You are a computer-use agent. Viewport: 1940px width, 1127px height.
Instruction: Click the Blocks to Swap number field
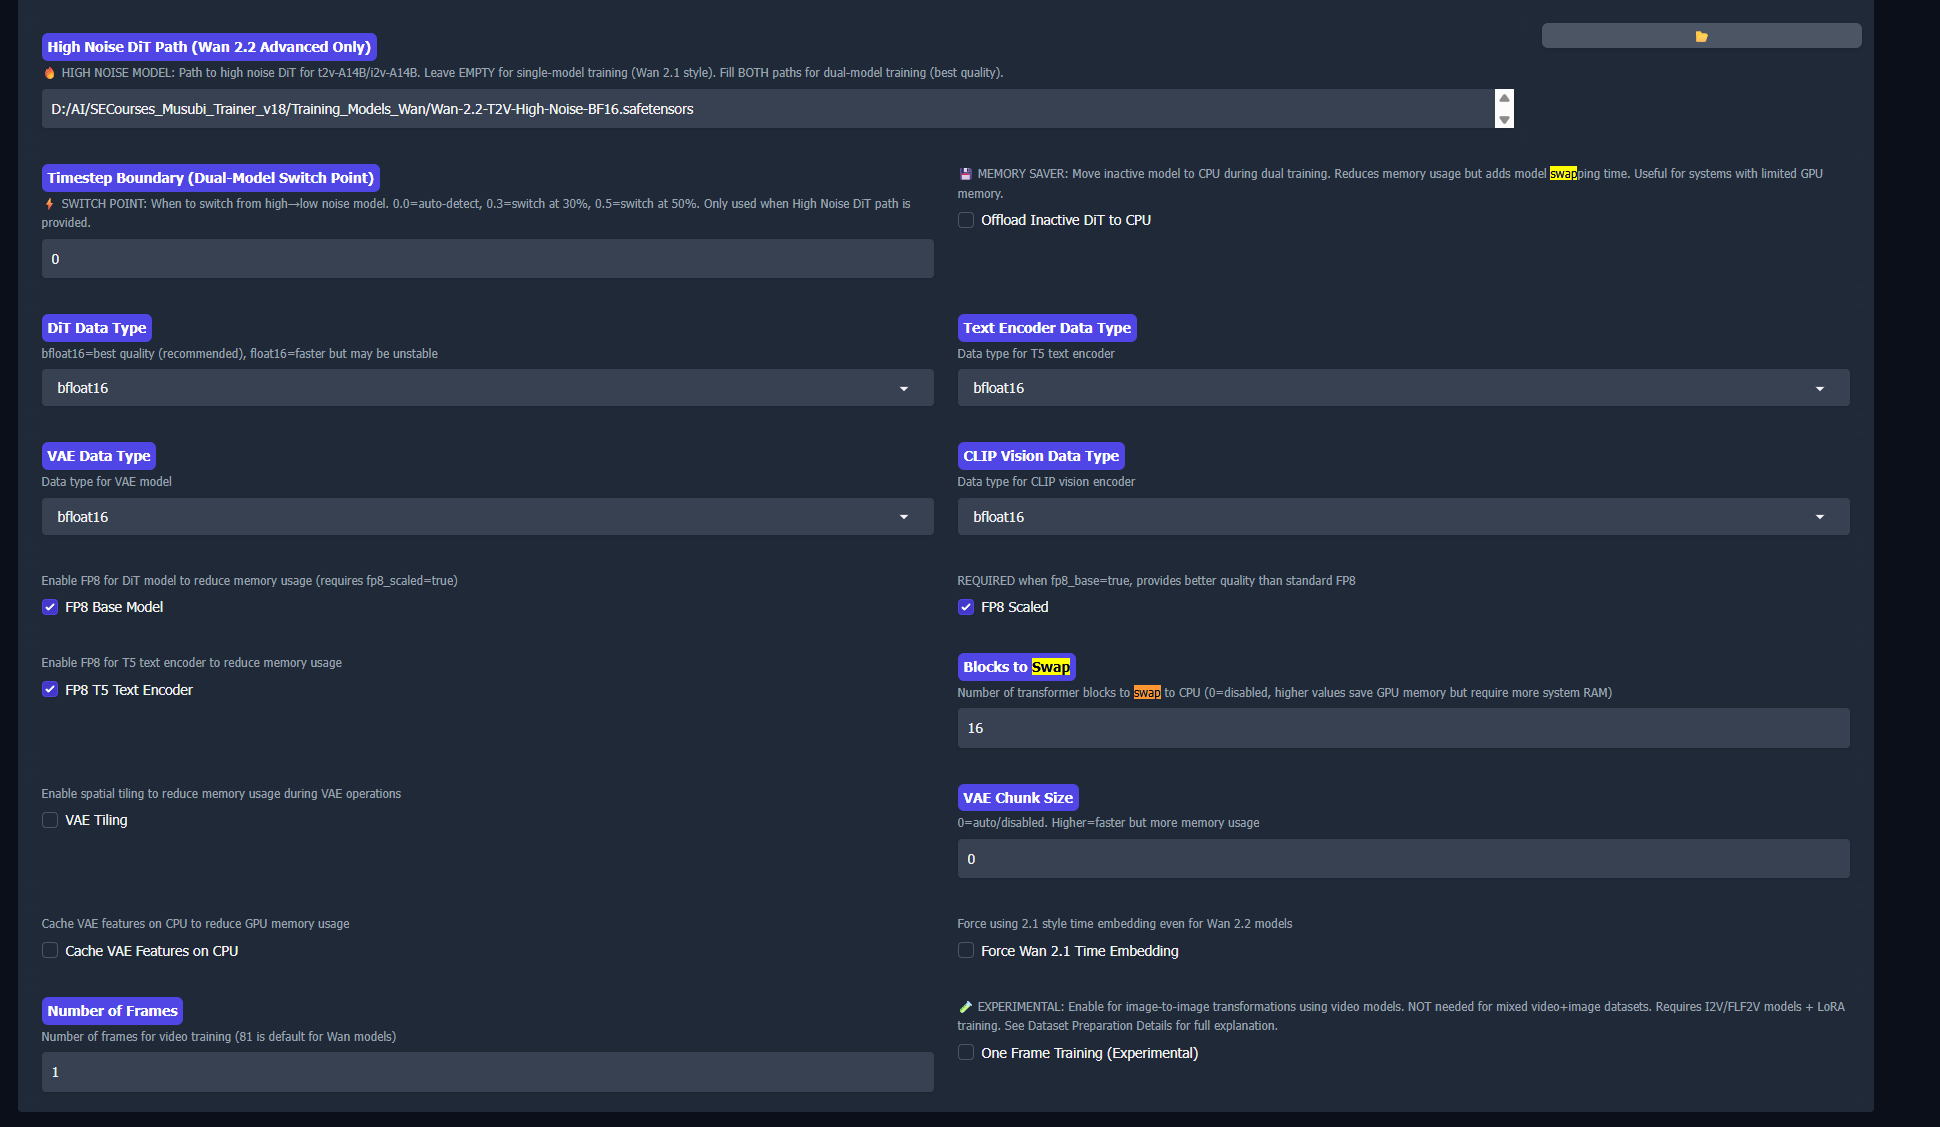(x=1403, y=728)
